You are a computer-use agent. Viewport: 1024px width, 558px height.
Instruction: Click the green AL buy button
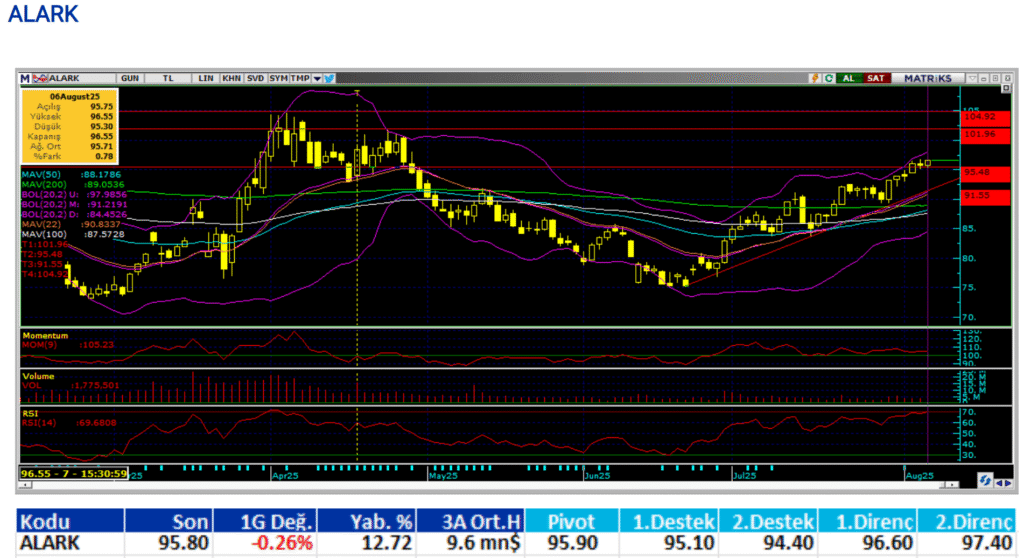(848, 78)
